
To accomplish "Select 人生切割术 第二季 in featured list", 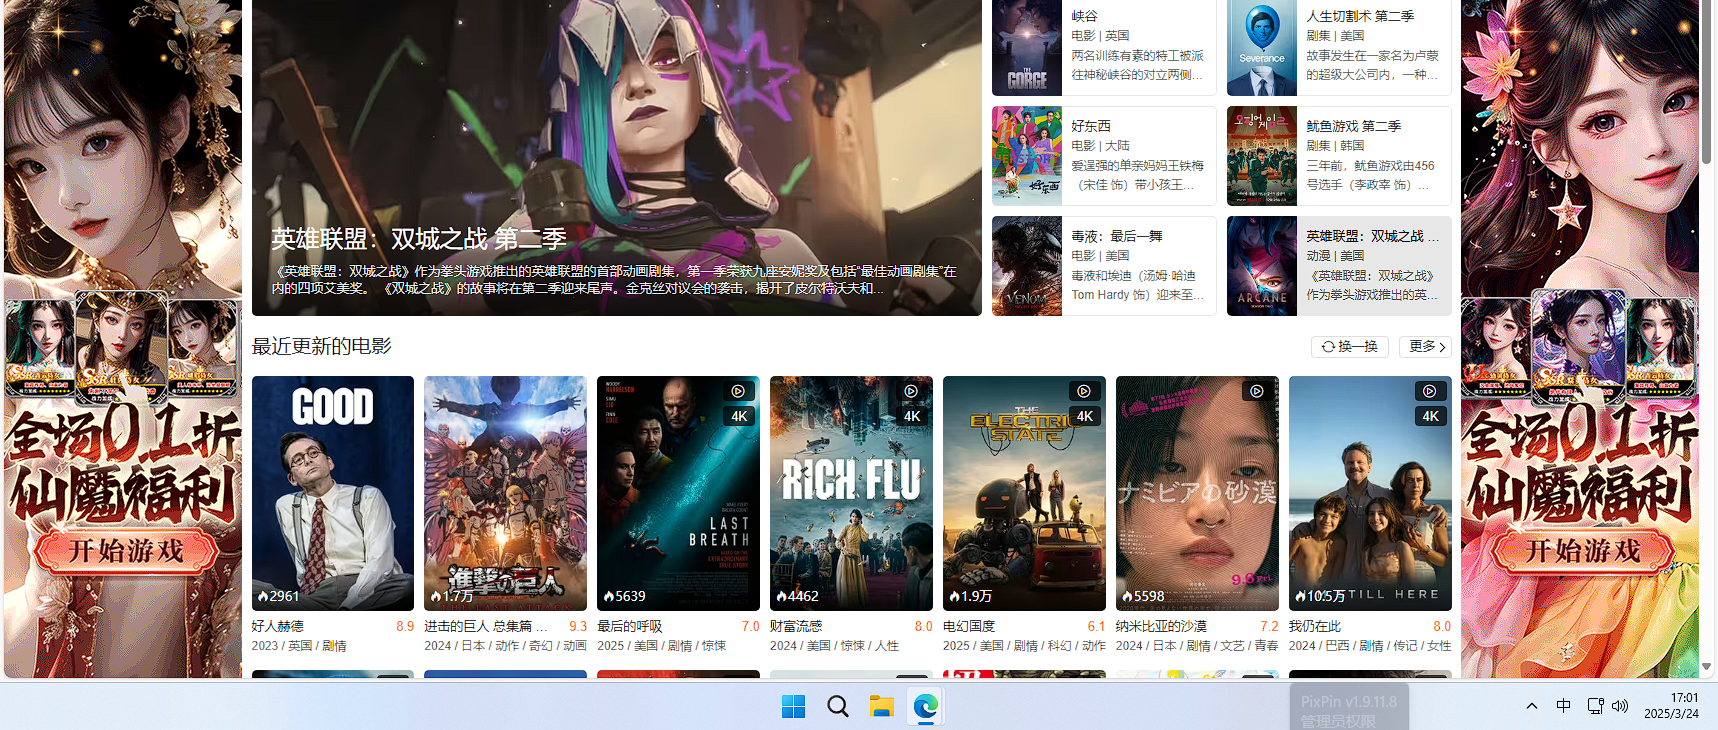I will pyautogui.click(x=1339, y=46).
